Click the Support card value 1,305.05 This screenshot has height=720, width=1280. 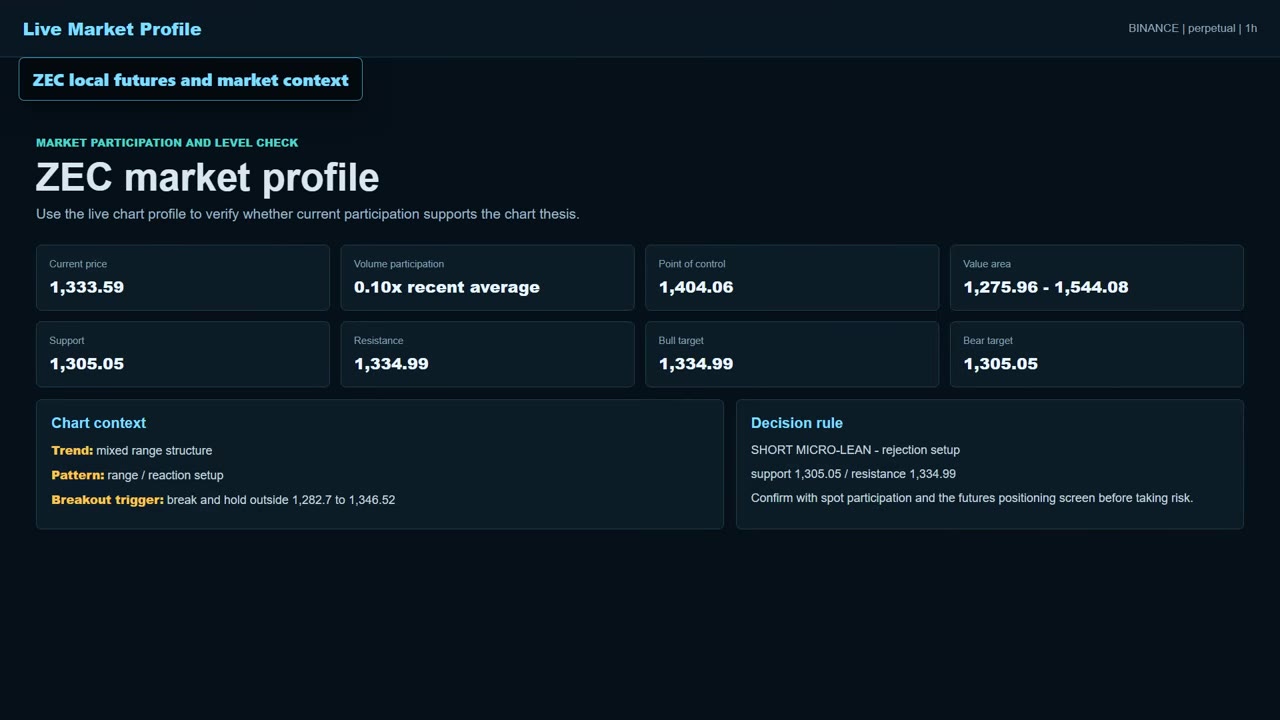click(x=87, y=364)
